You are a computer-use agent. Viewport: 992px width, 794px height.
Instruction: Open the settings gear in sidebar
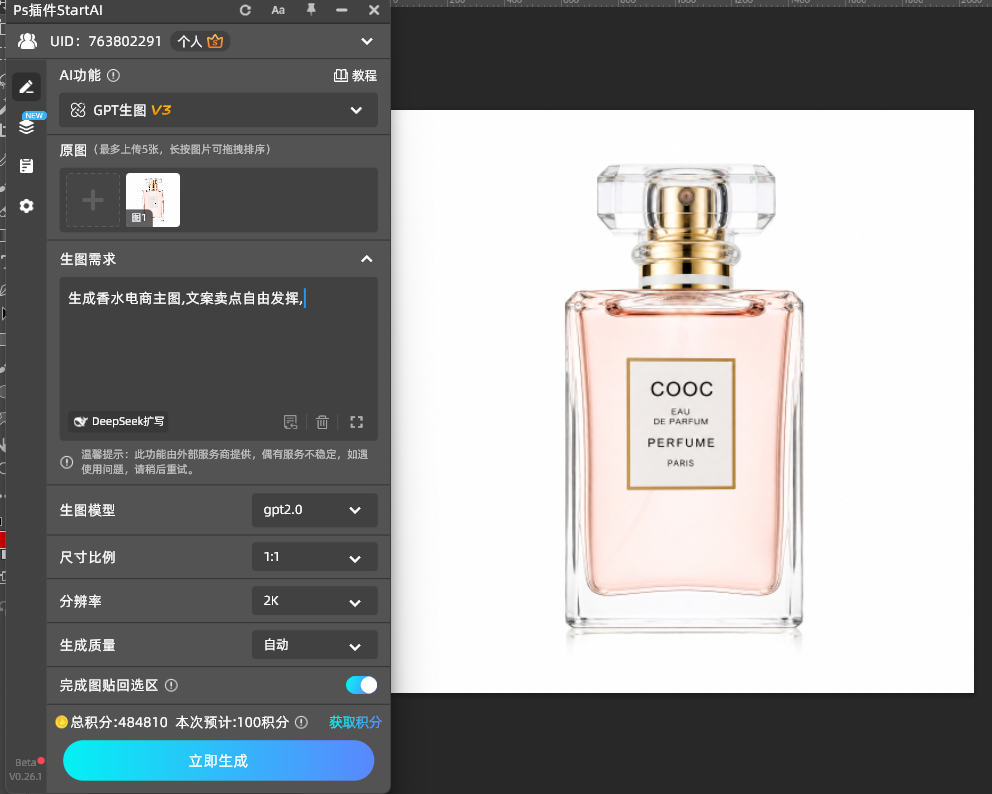pyautogui.click(x=27, y=206)
